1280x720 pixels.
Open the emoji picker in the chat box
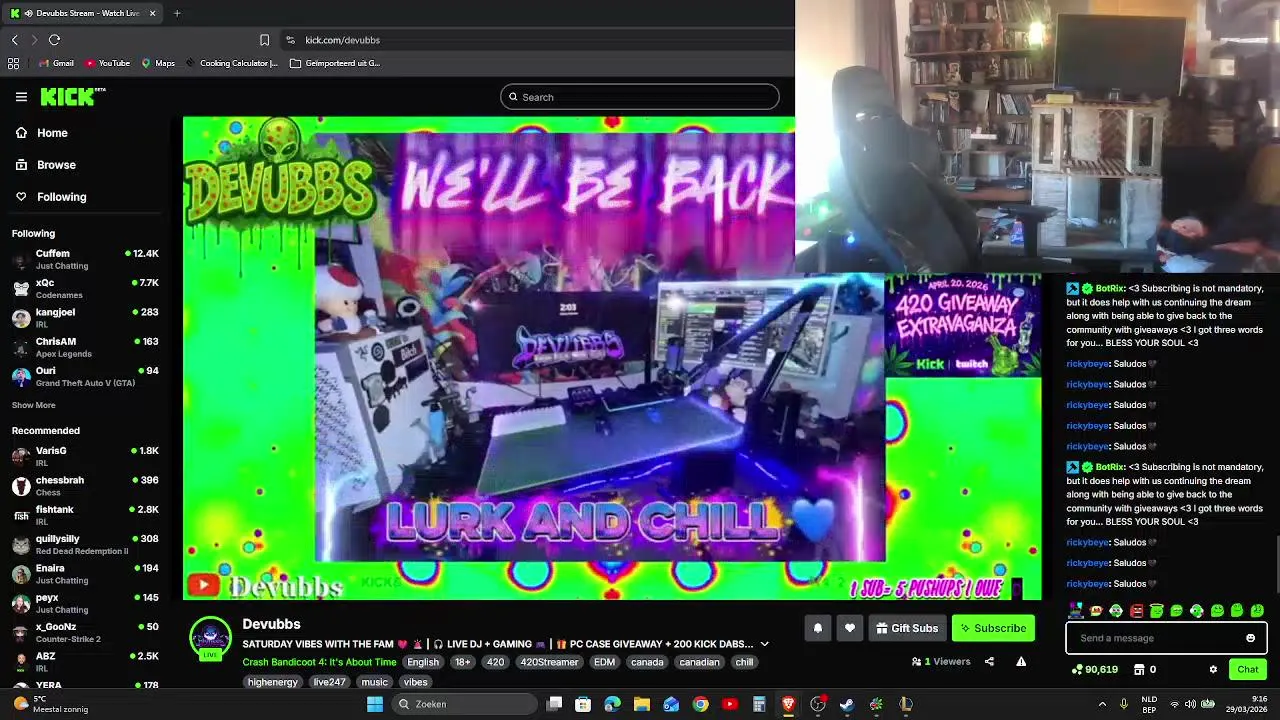(x=1250, y=638)
